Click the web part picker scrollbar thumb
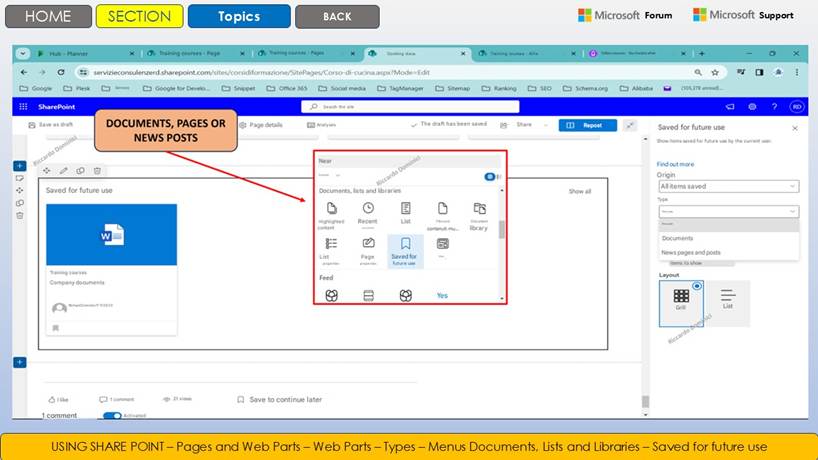 pyautogui.click(x=502, y=229)
